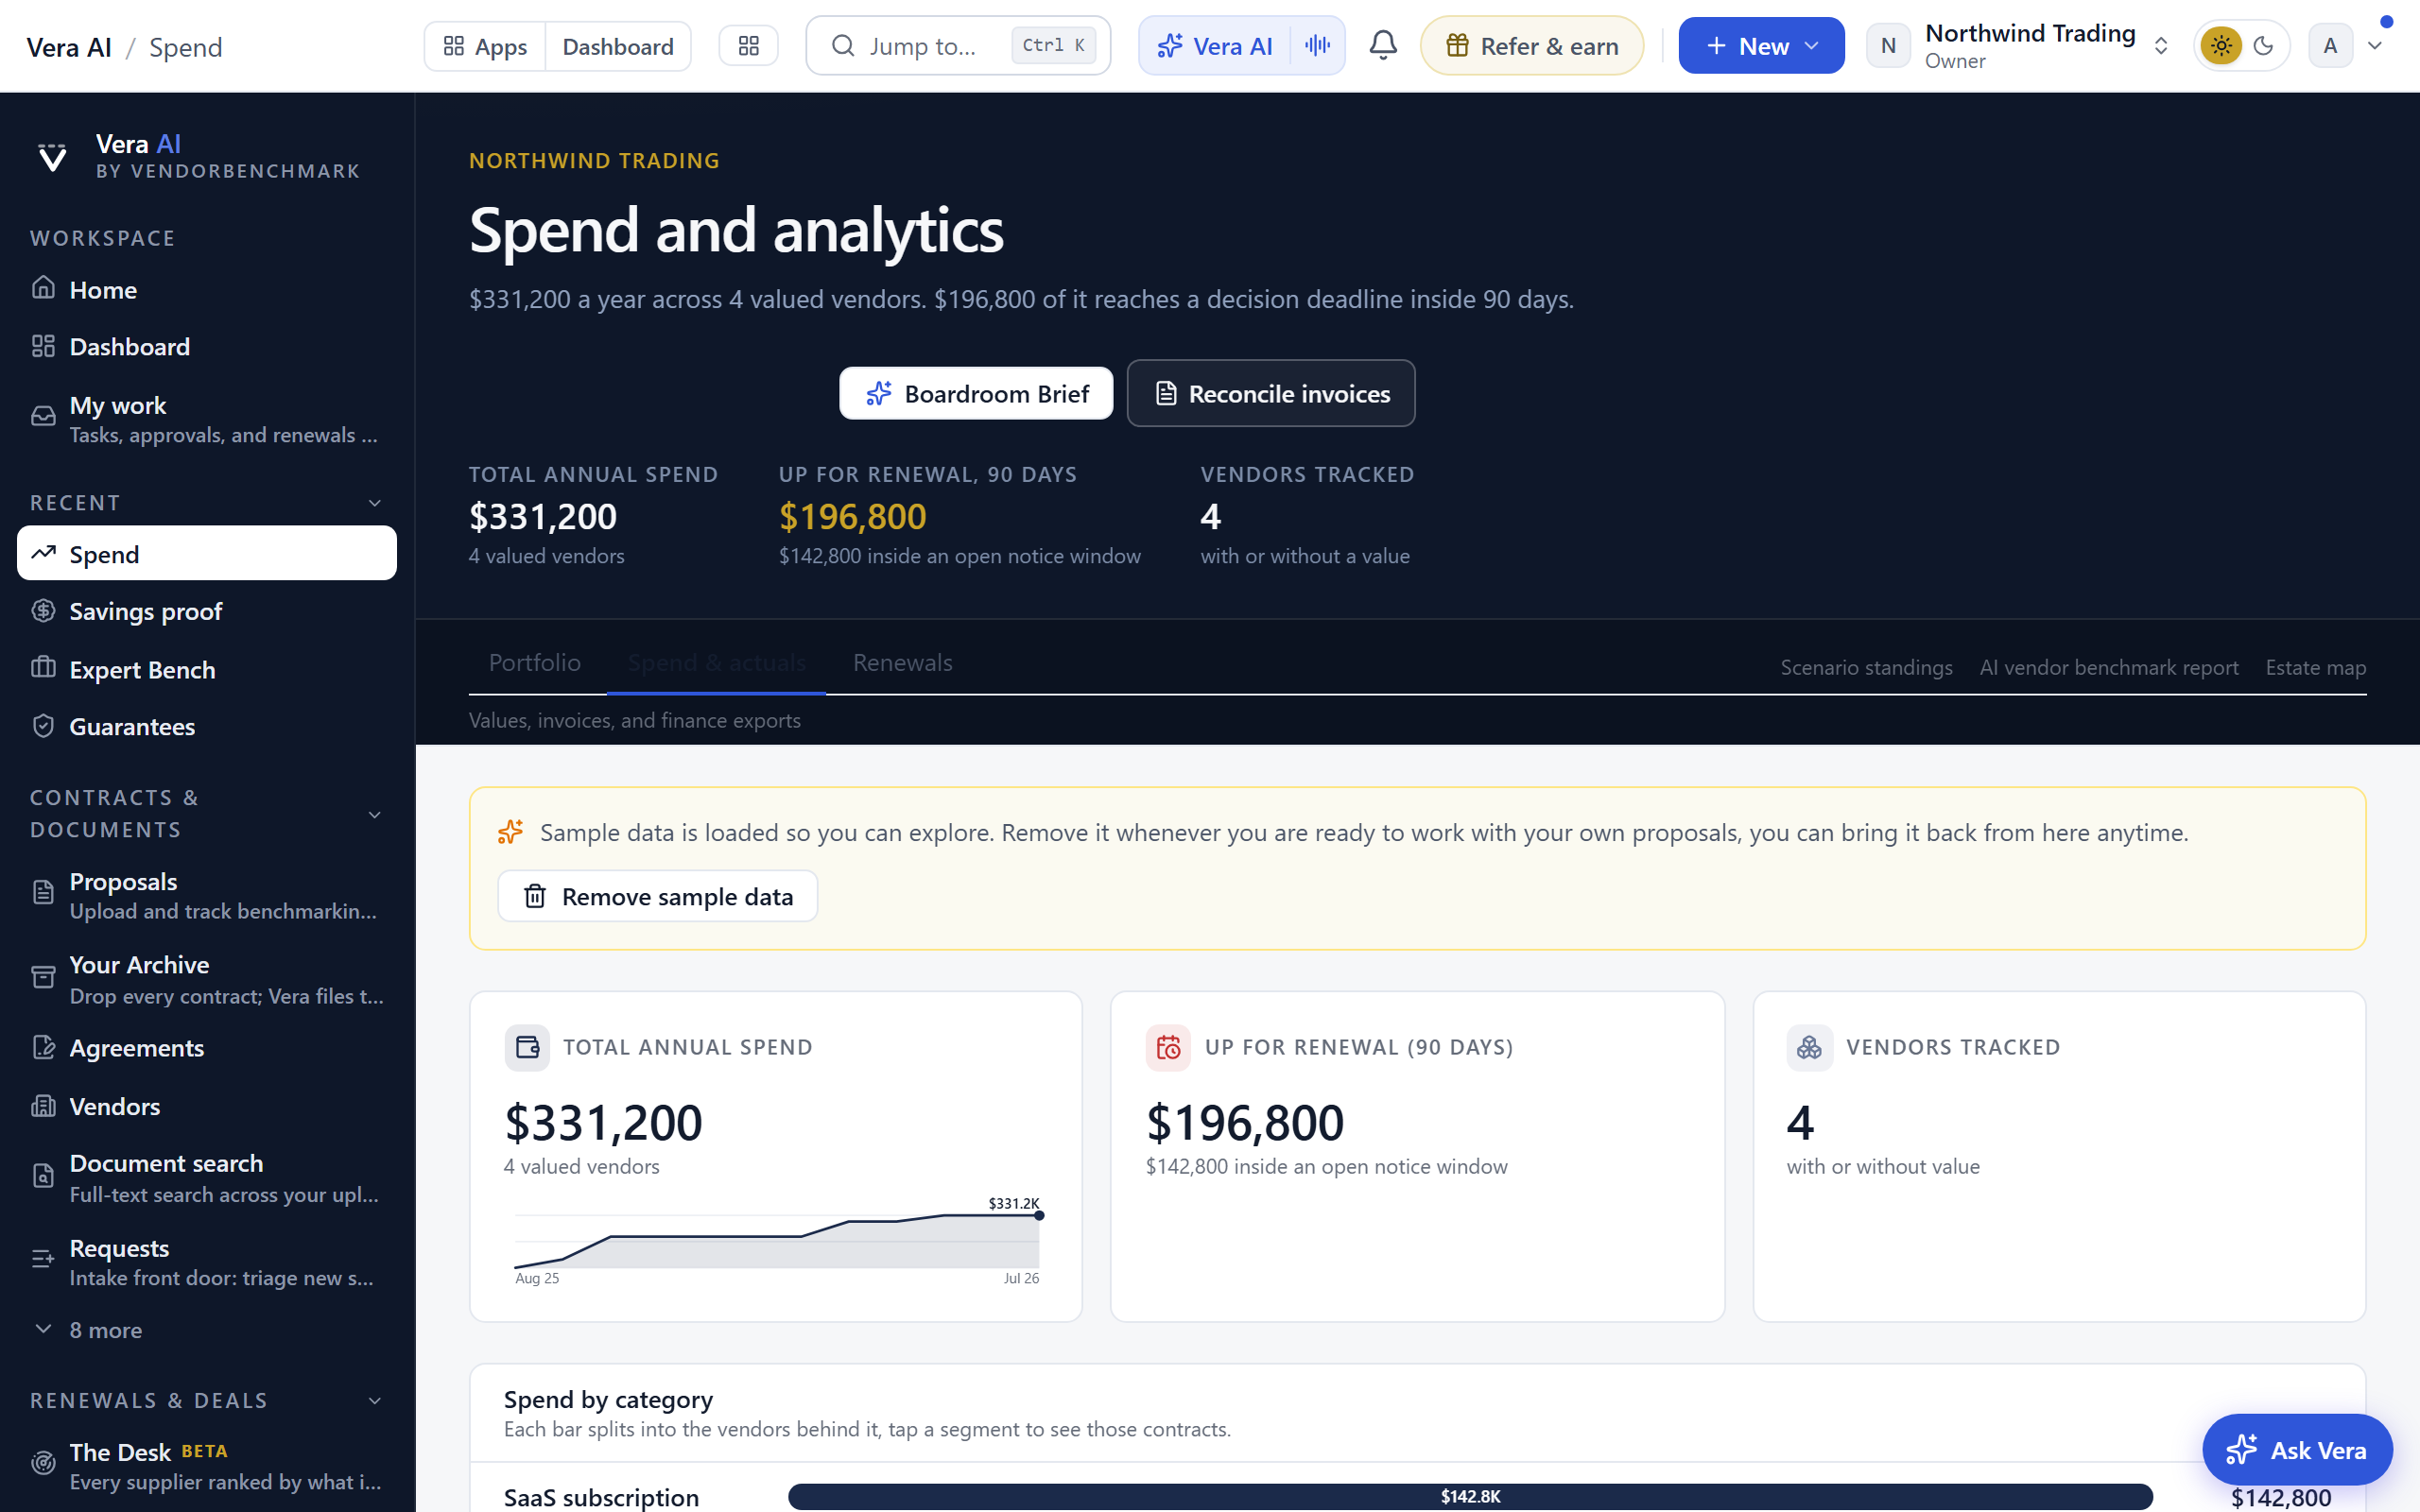Click the wallet icon on Total Annual Spend card
The image size is (2420, 1512).
coord(527,1047)
